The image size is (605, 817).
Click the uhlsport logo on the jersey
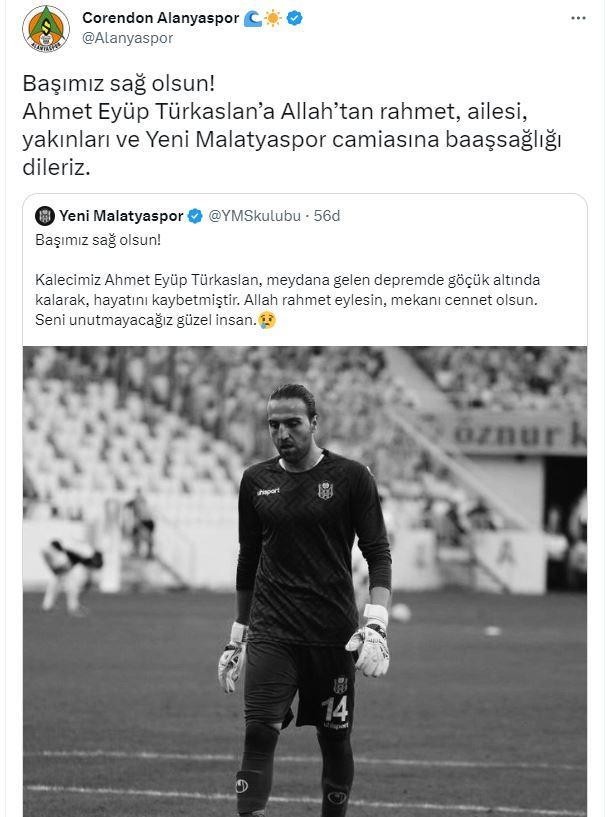[x=268, y=491]
